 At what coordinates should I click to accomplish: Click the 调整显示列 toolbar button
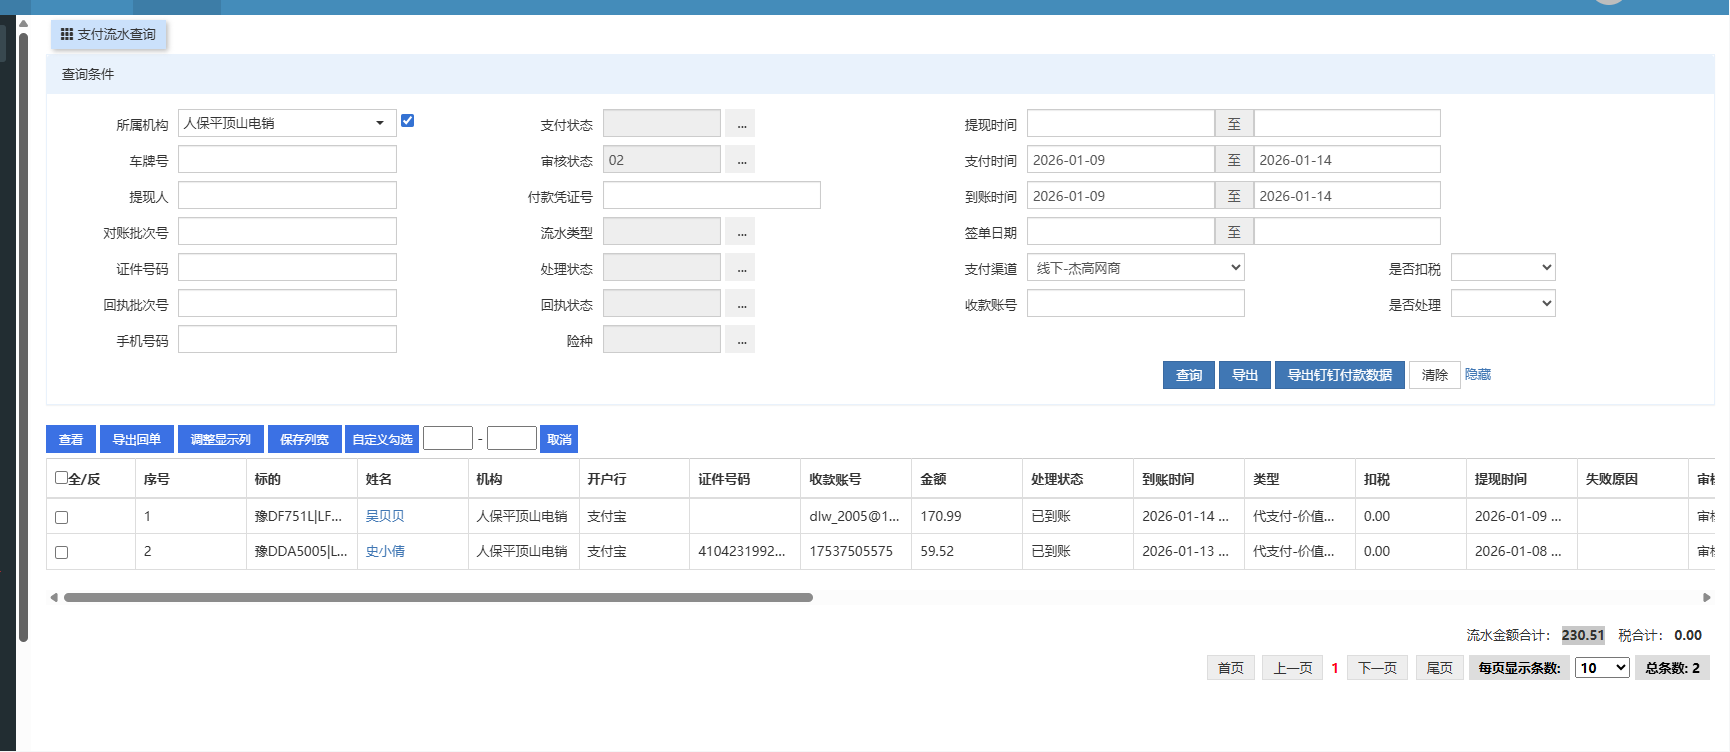click(x=221, y=440)
